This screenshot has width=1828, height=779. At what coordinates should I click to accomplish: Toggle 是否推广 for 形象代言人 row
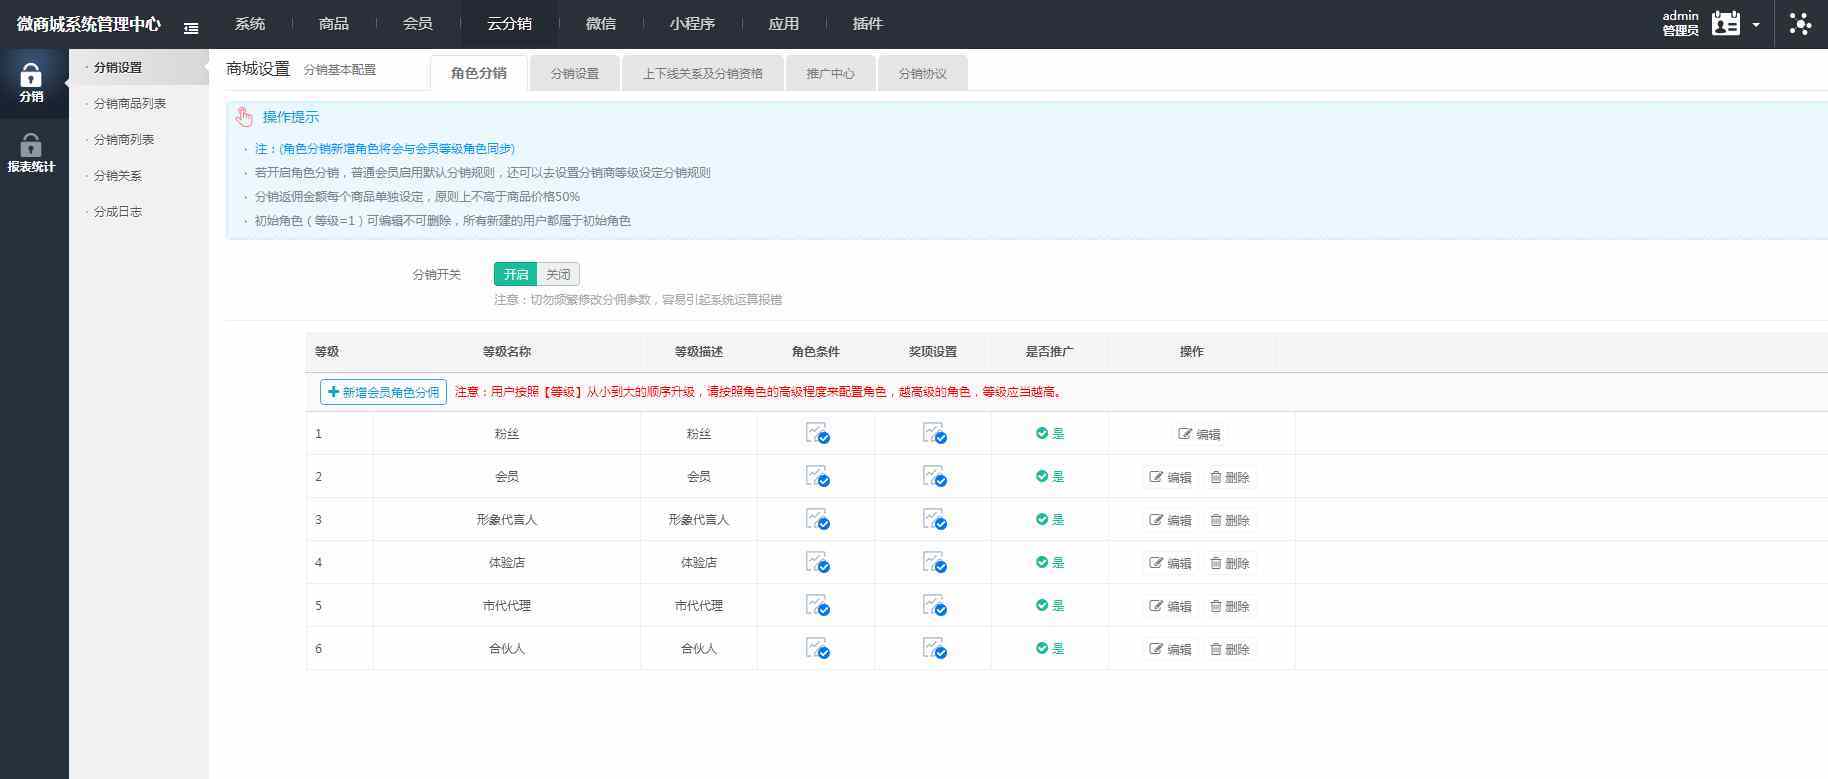pos(1049,519)
